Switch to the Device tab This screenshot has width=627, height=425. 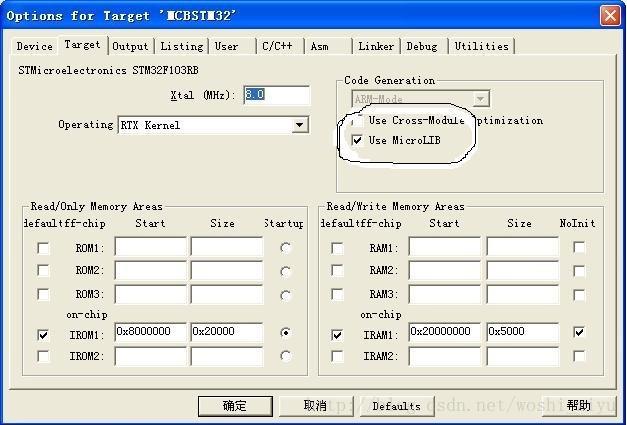tap(34, 46)
